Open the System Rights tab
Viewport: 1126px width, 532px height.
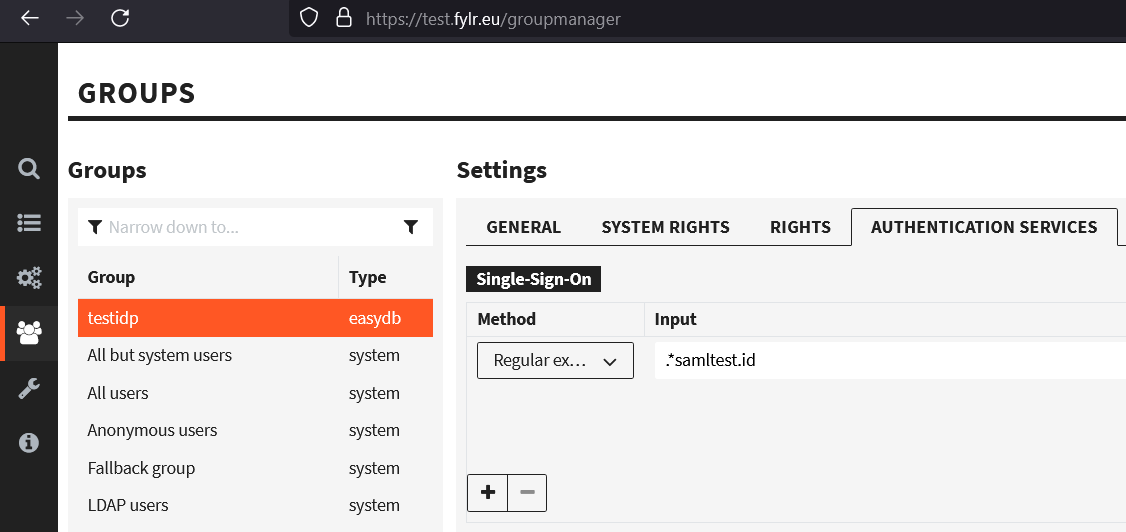pos(665,227)
